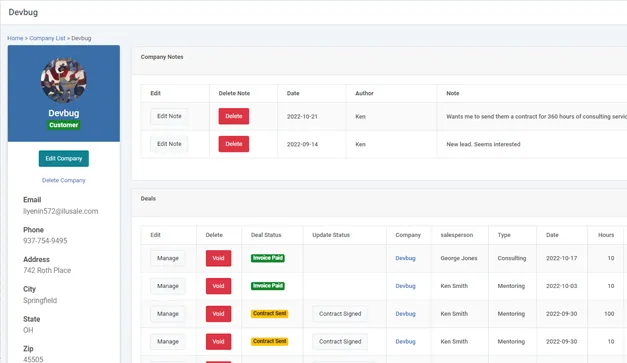
Task: Click the city value Springfield
Action: (x=40, y=300)
